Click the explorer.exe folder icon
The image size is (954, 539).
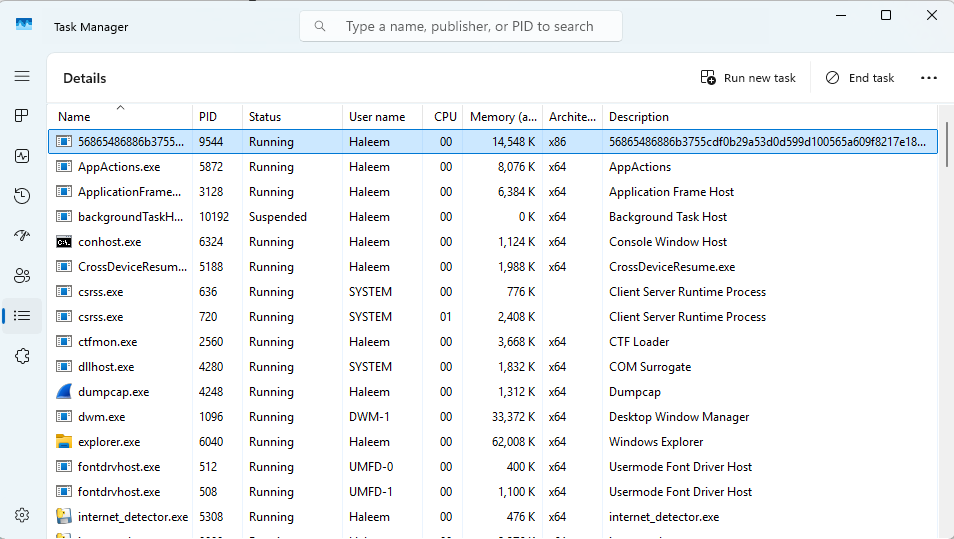pyautogui.click(x=64, y=442)
